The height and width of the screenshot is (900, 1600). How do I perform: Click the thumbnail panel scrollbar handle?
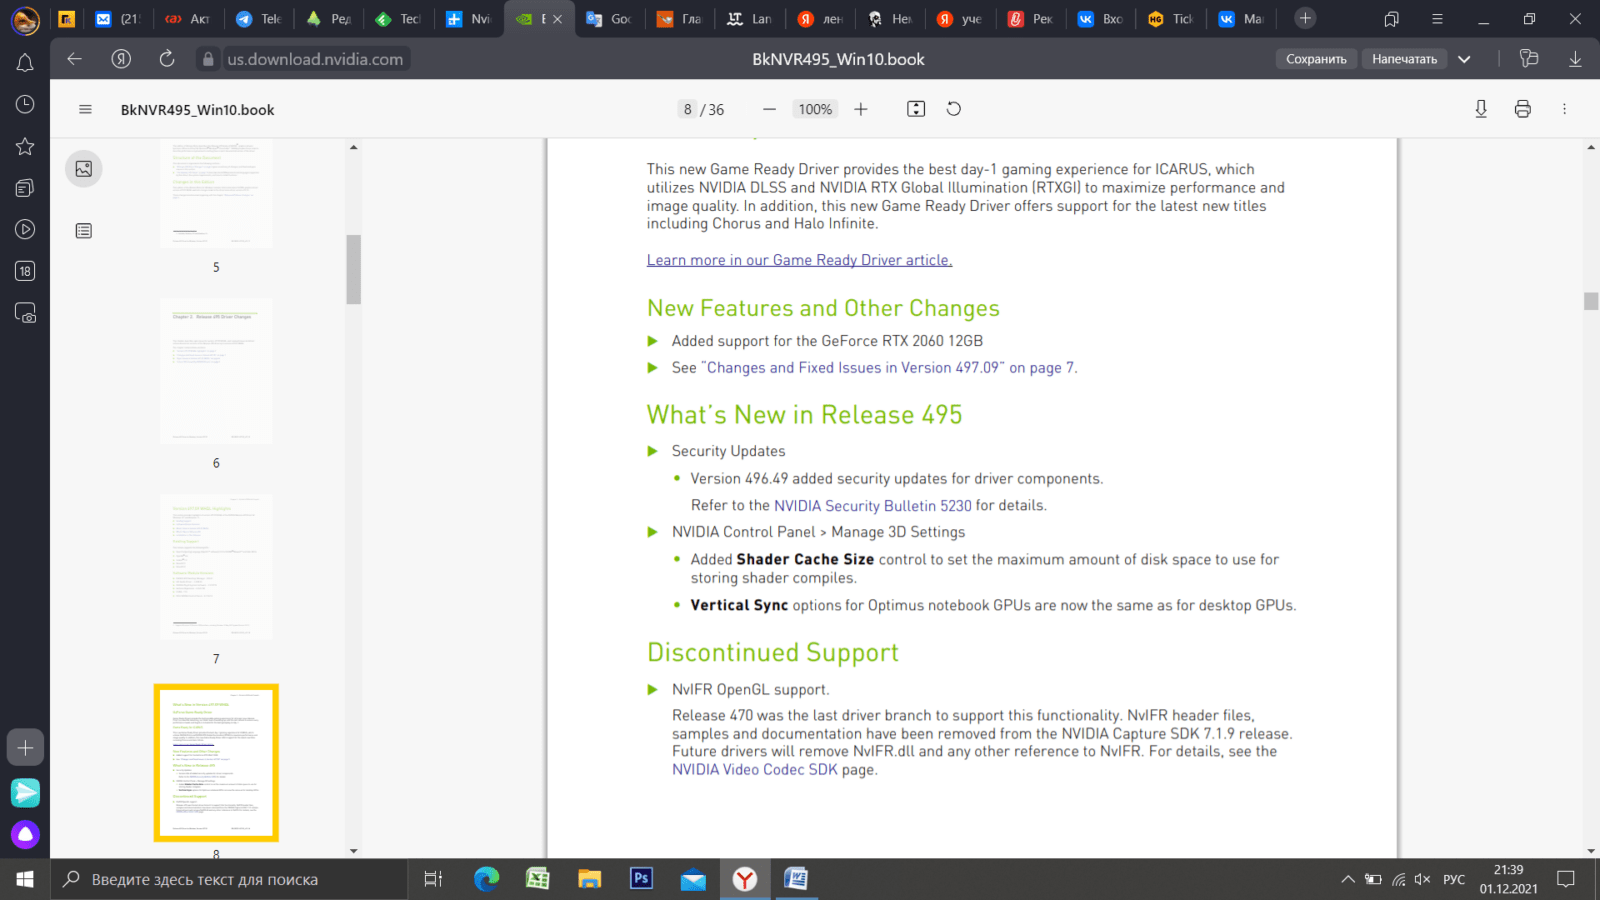coord(353,269)
